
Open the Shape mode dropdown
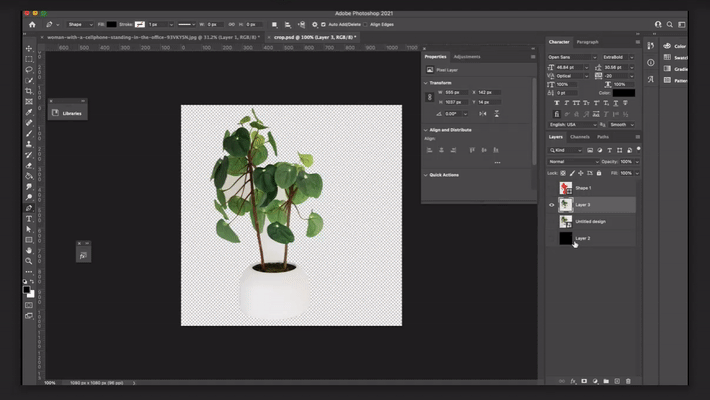tap(80, 24)
